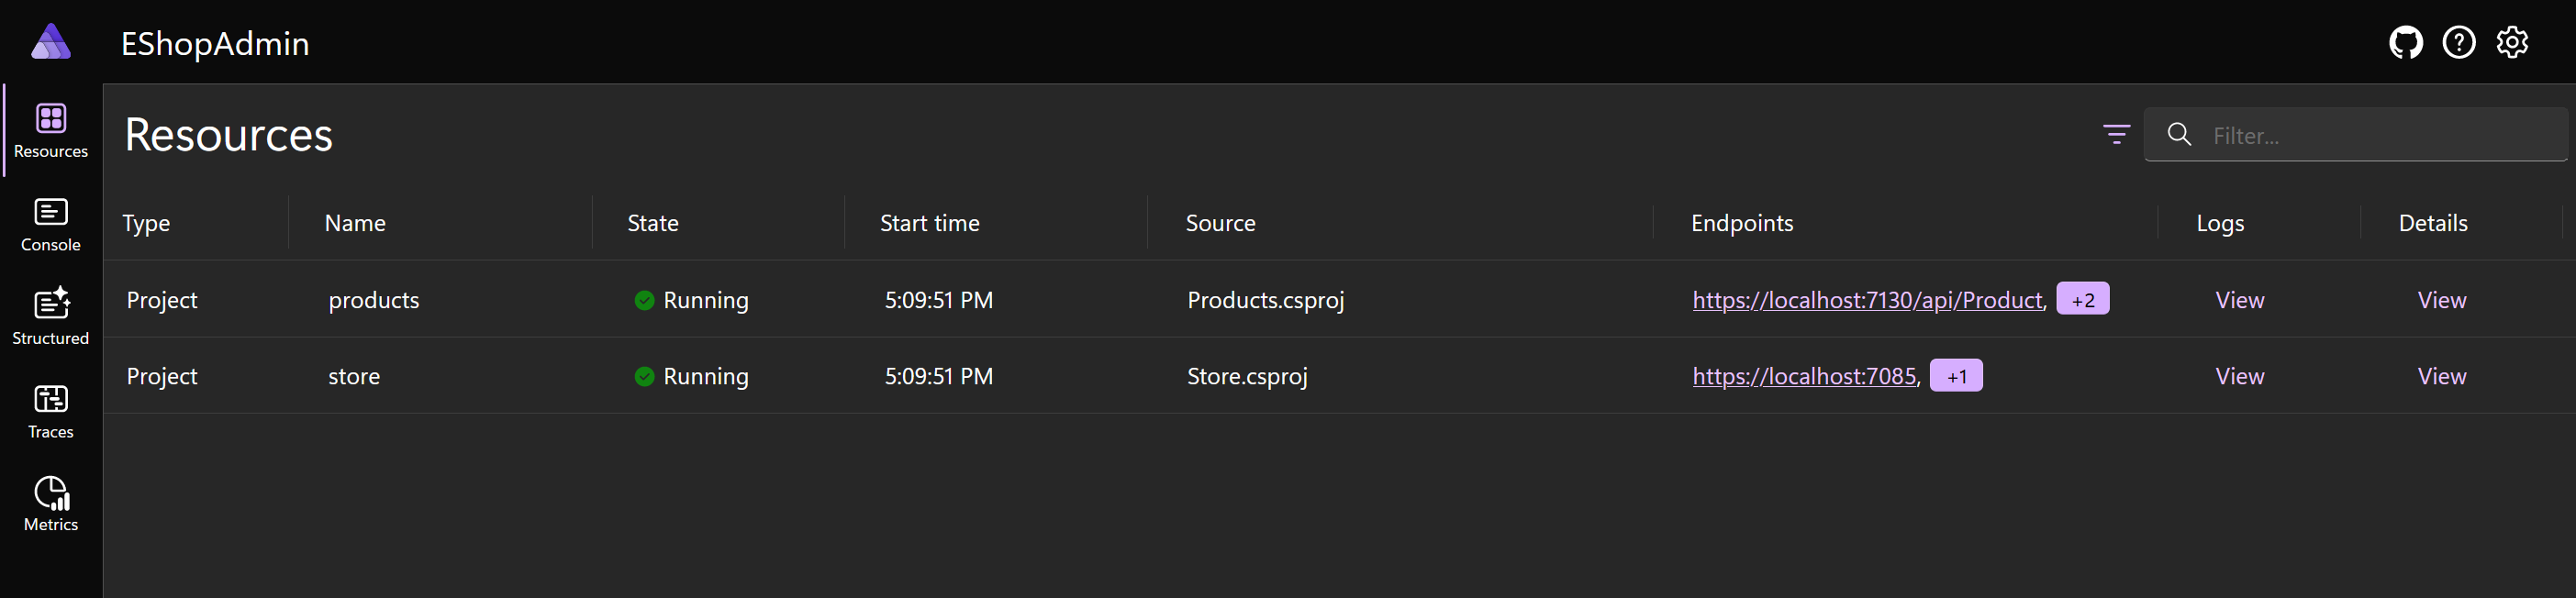Navigate to the Metrics page
The width and height of the screenshot is (2576, 598).
(51, 504)
